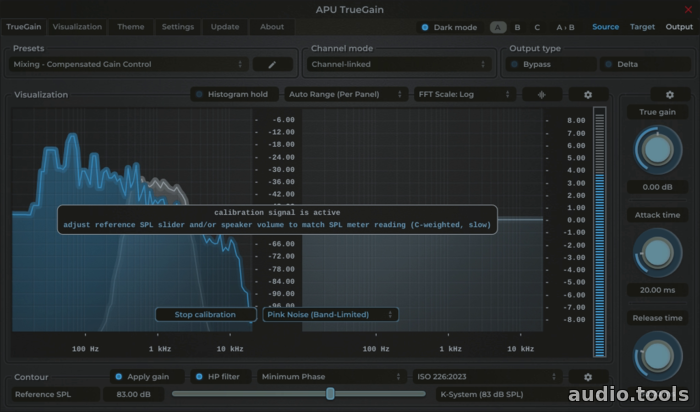Click the Reference SPL slider handle

tap(330, 394)
